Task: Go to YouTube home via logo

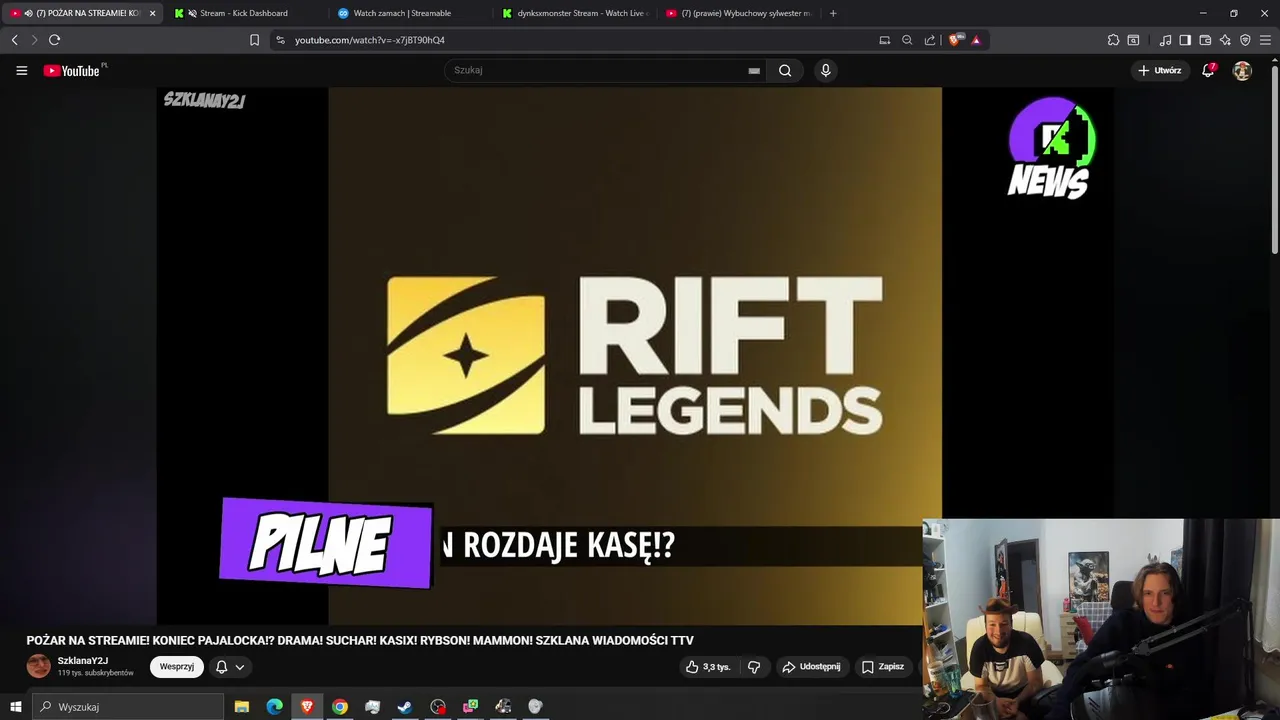Action: pos(72,70)
